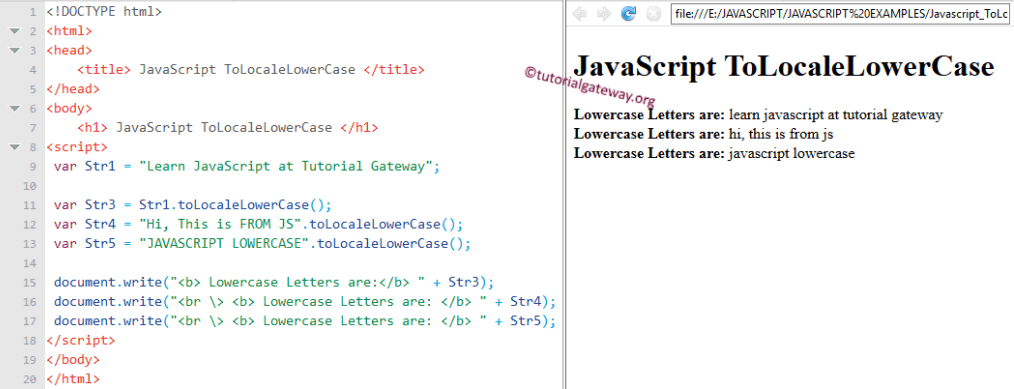Click the title tag line in the code
This screenshot has height=389, width=1014.
(x=251, y=70)
